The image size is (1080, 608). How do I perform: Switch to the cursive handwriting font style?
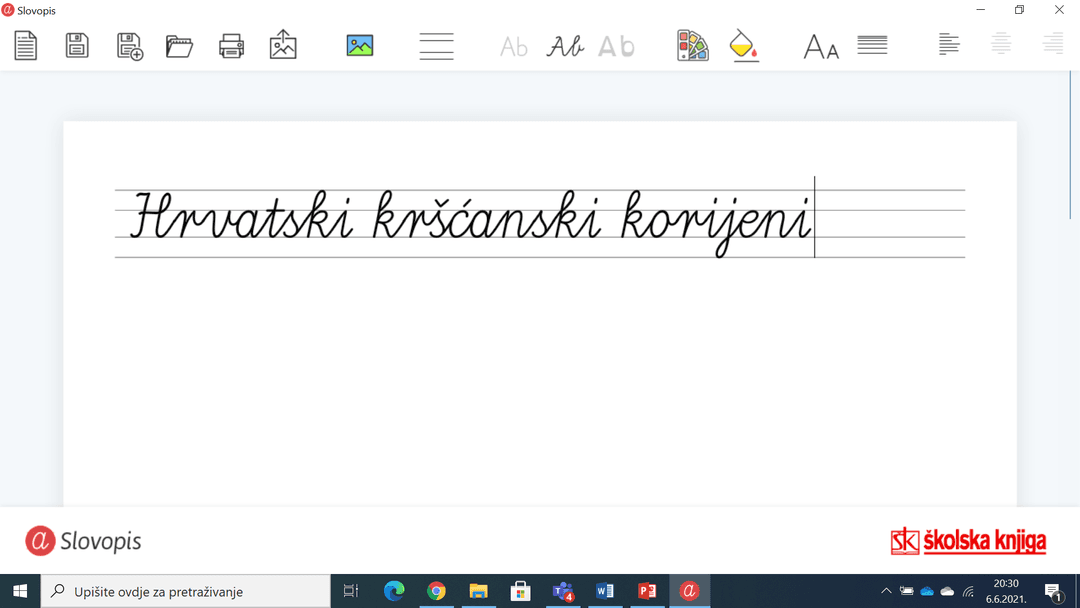coord(565,46)
